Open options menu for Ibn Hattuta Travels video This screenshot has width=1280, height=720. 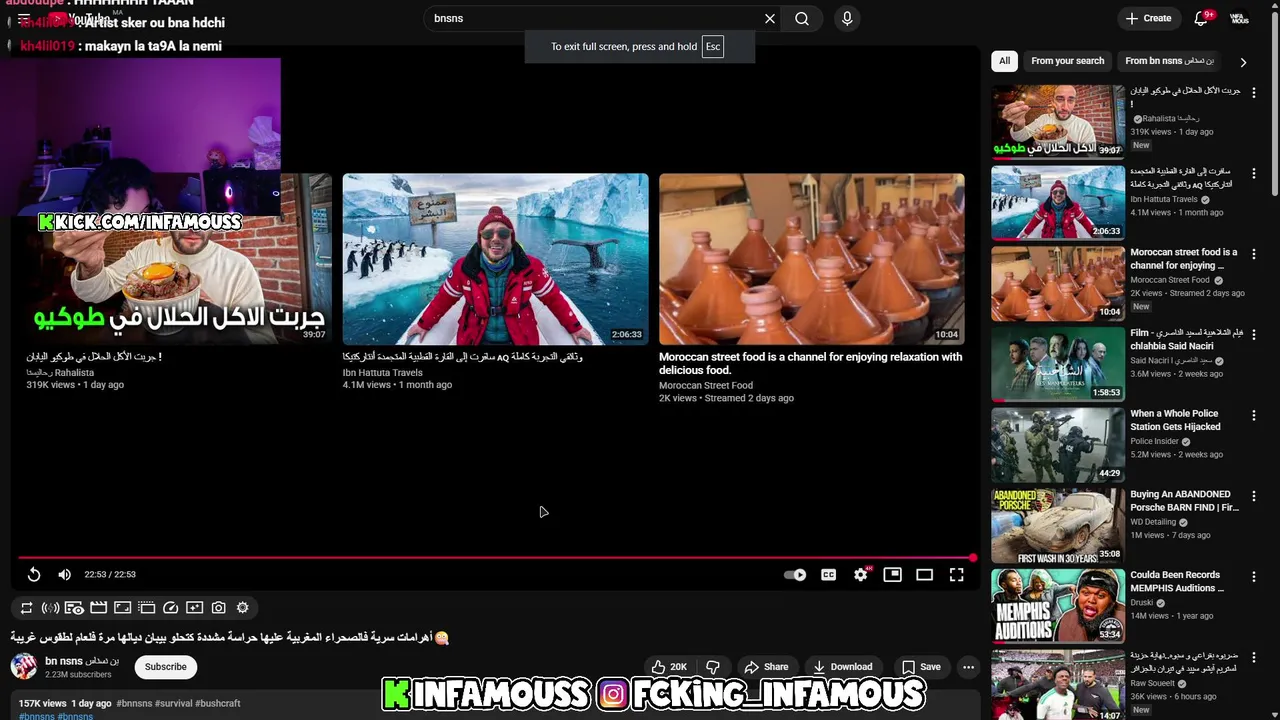click(1254, 173)
